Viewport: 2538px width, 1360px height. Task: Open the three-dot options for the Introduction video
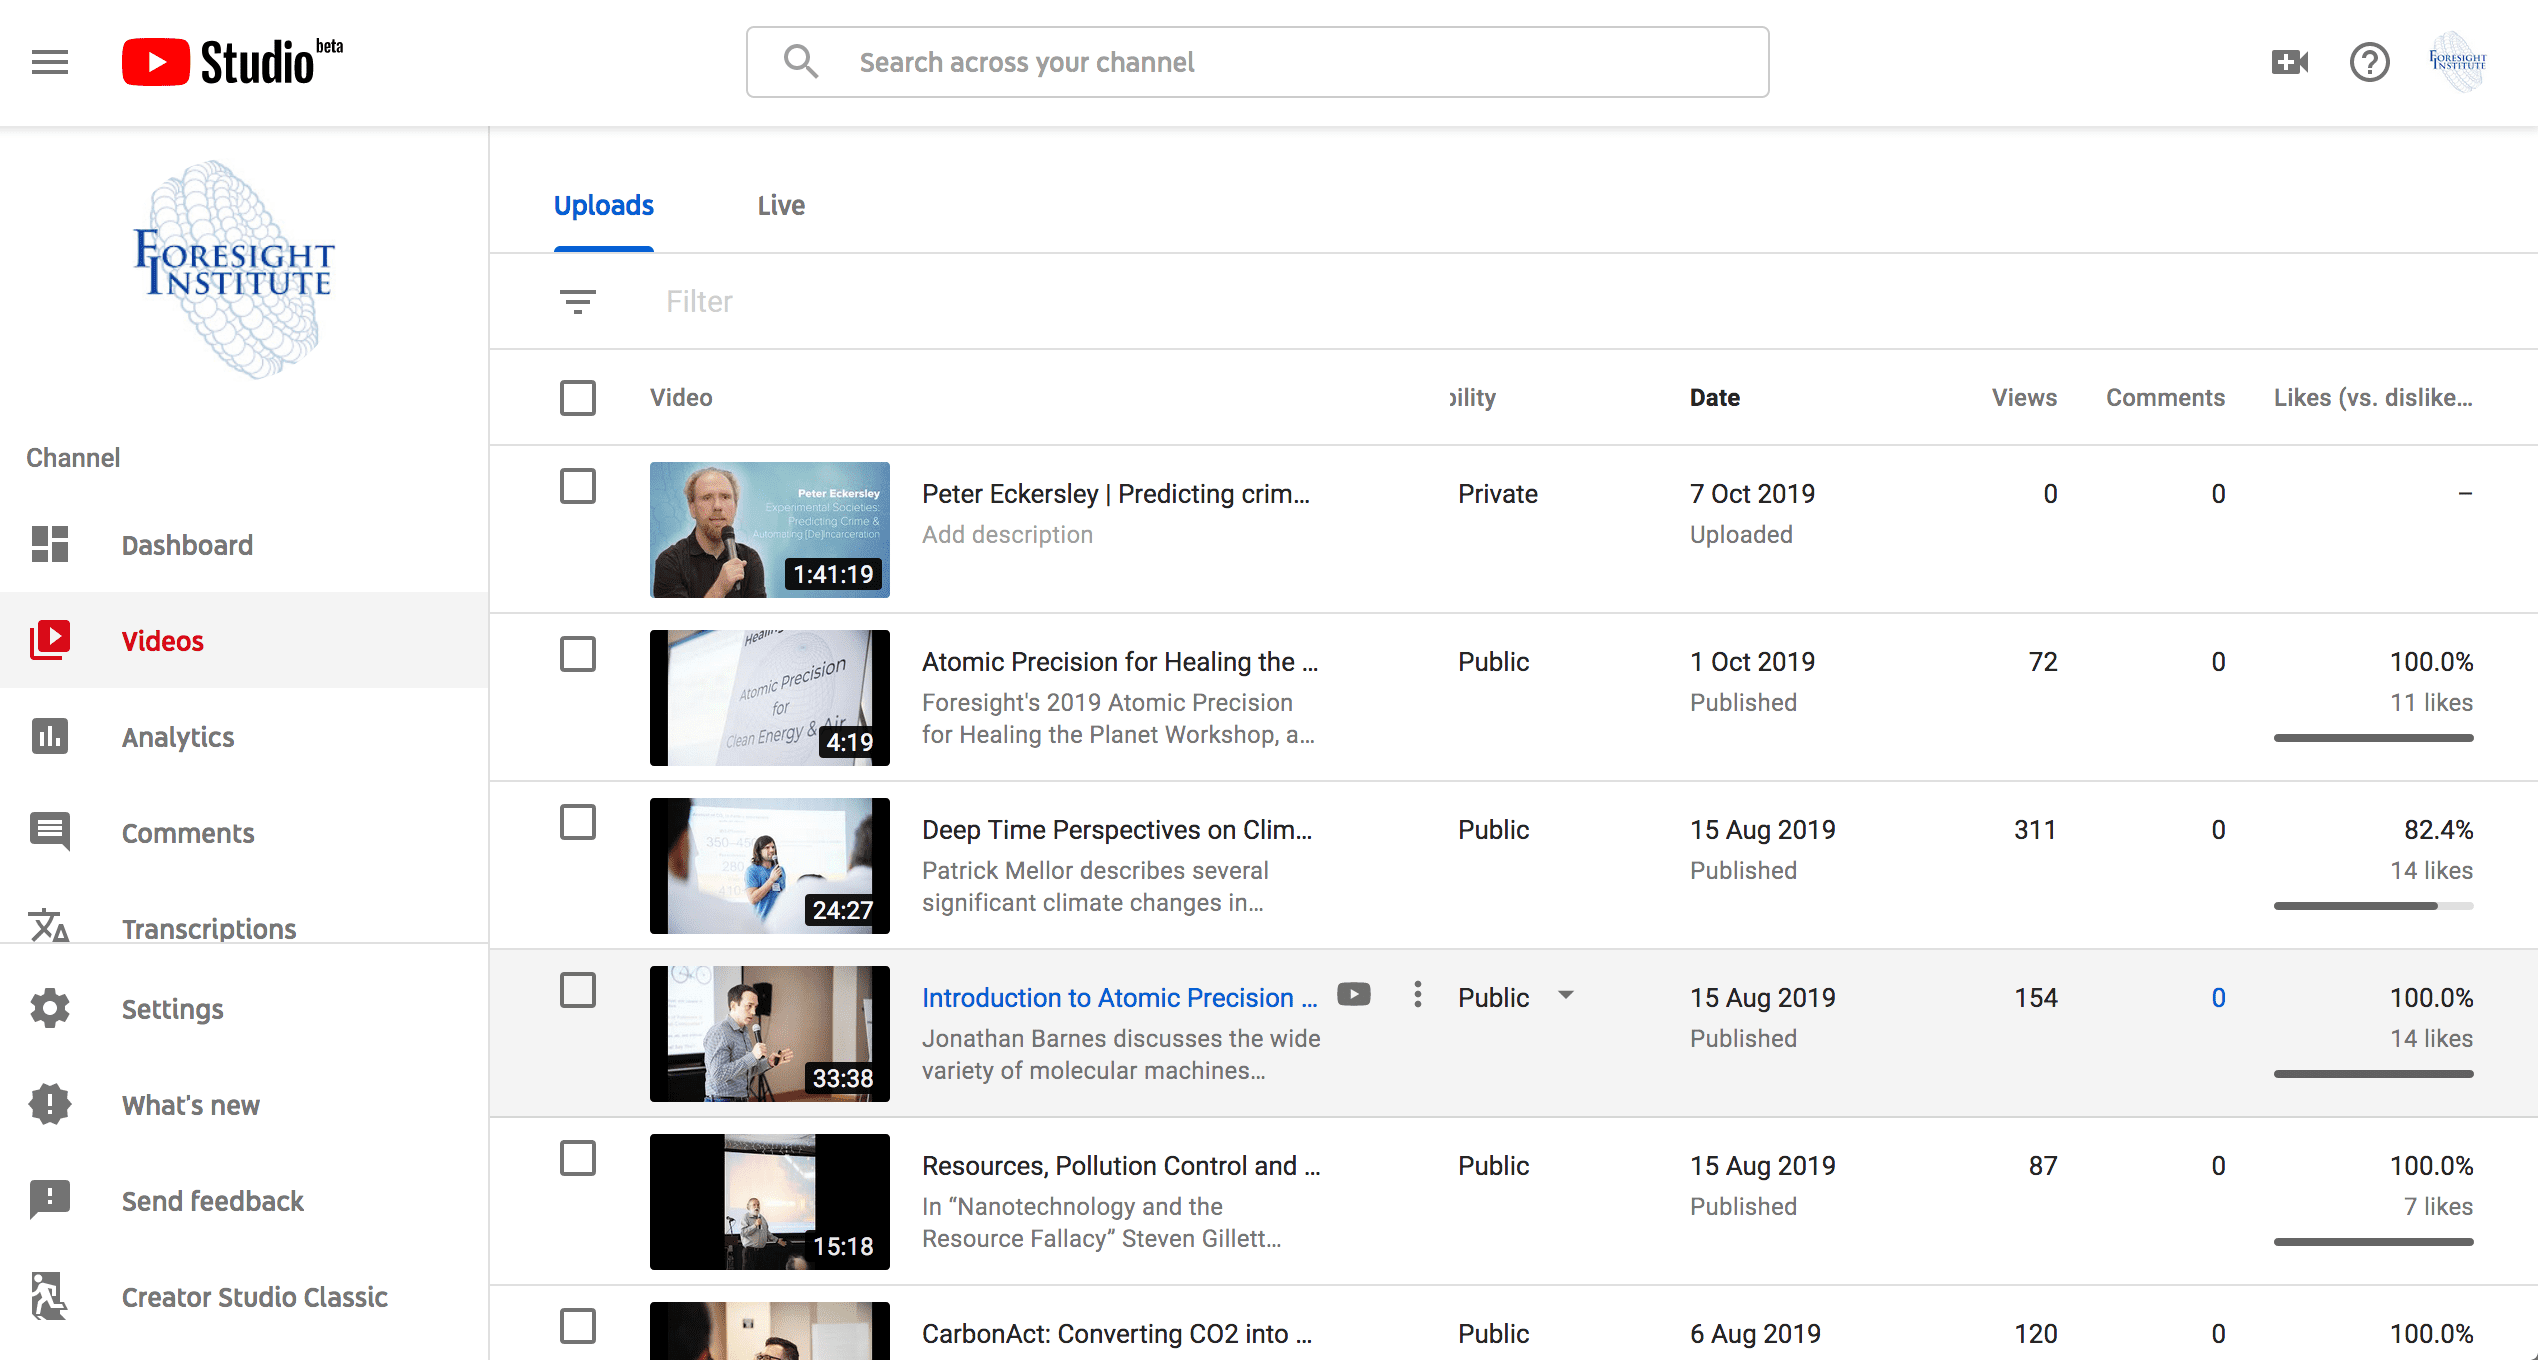[1417, 994]
